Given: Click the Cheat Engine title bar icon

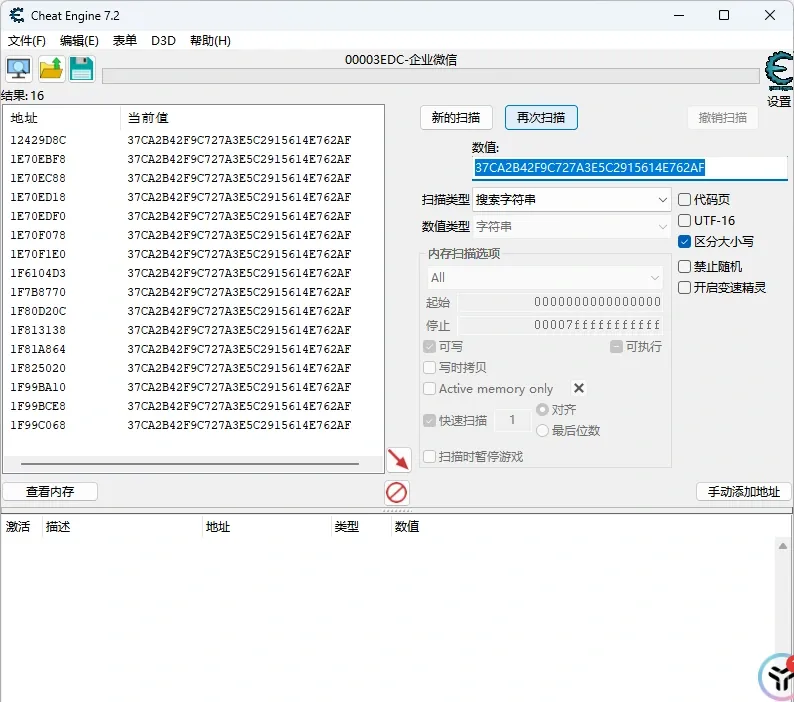Looking at the screenshot, I should click(x=17, y=15).
